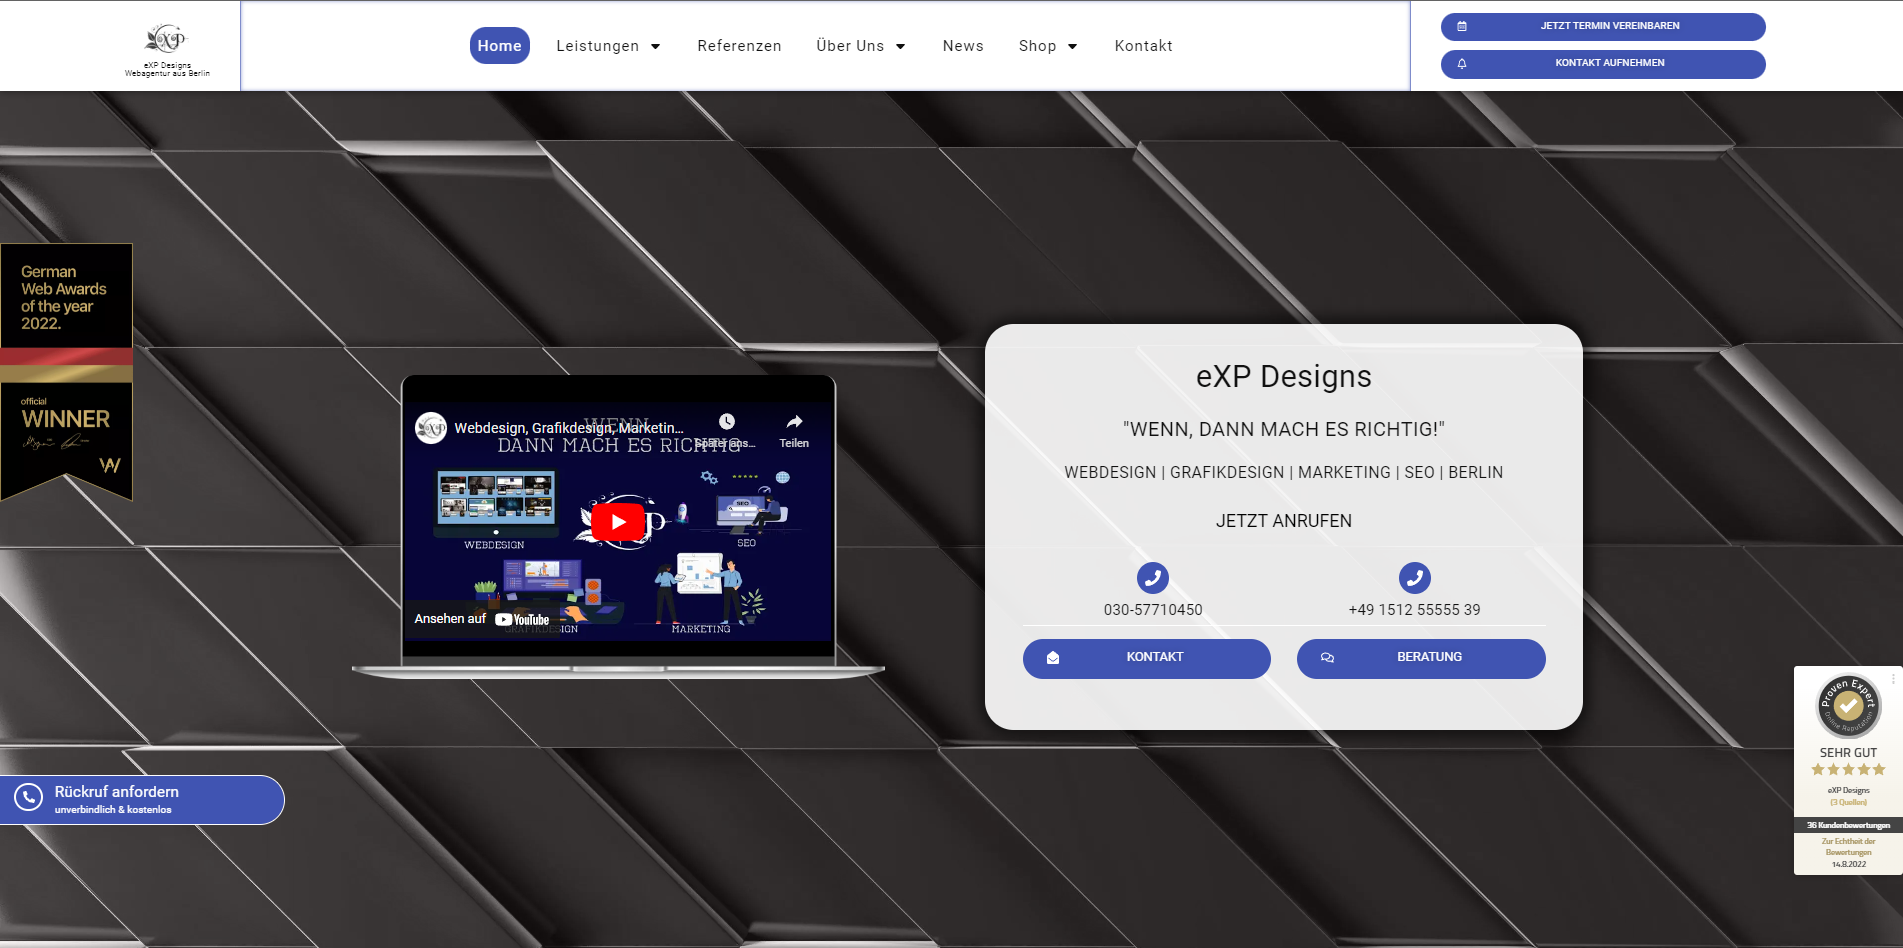Image resolution: width=1903 pixels, height=948 pixels.
Task: Open the ProvenExpert seal badge
Action: pos(1848,706)
